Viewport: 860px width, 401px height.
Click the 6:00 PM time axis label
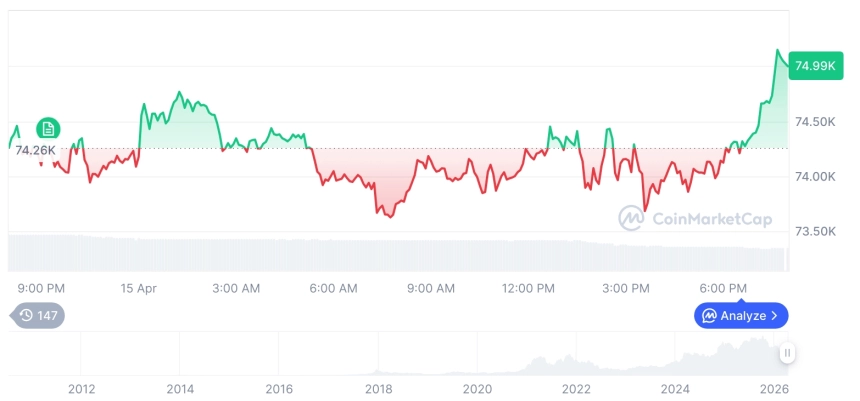(723, 288)
